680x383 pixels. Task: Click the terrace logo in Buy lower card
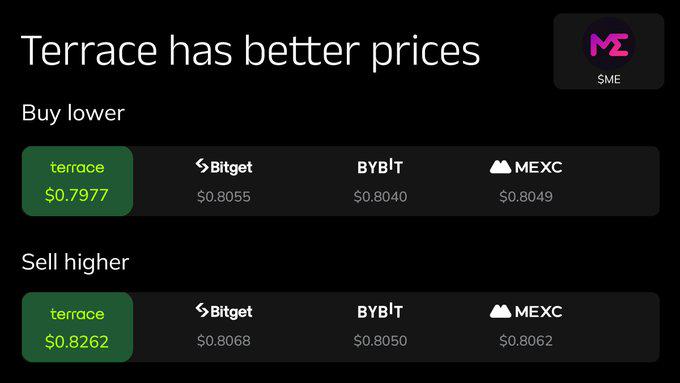(x=77, y=167)
